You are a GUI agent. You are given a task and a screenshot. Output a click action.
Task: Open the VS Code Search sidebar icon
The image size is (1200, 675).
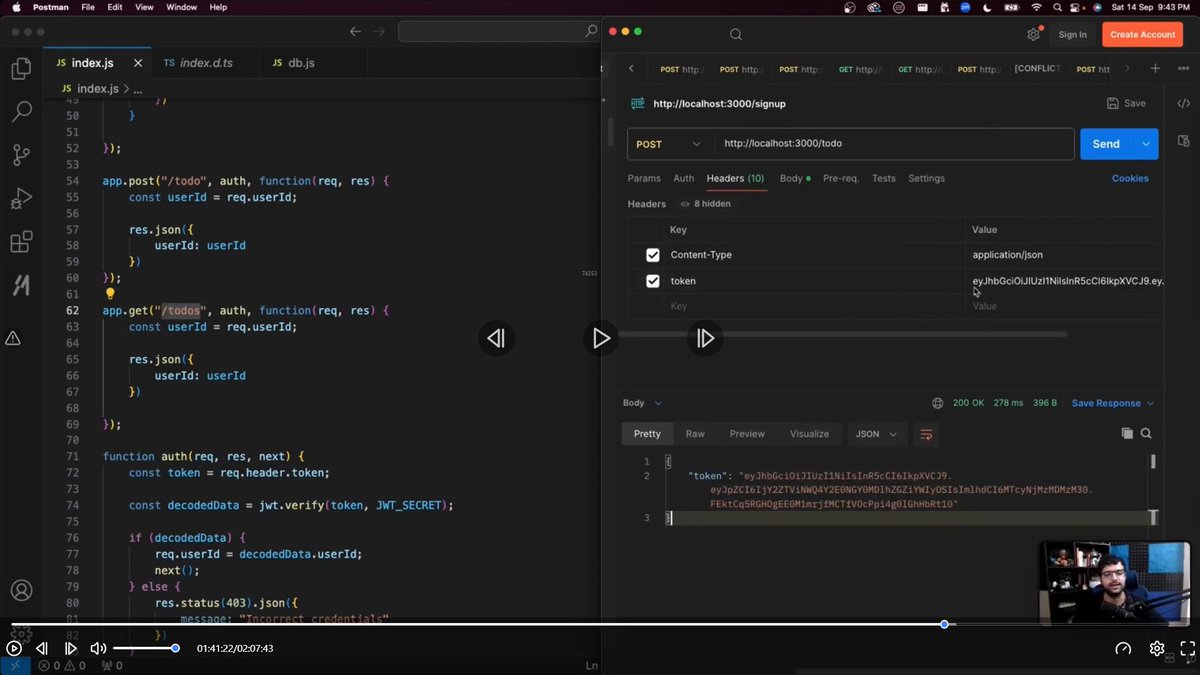pyautogui.click(x=21, y=112)
